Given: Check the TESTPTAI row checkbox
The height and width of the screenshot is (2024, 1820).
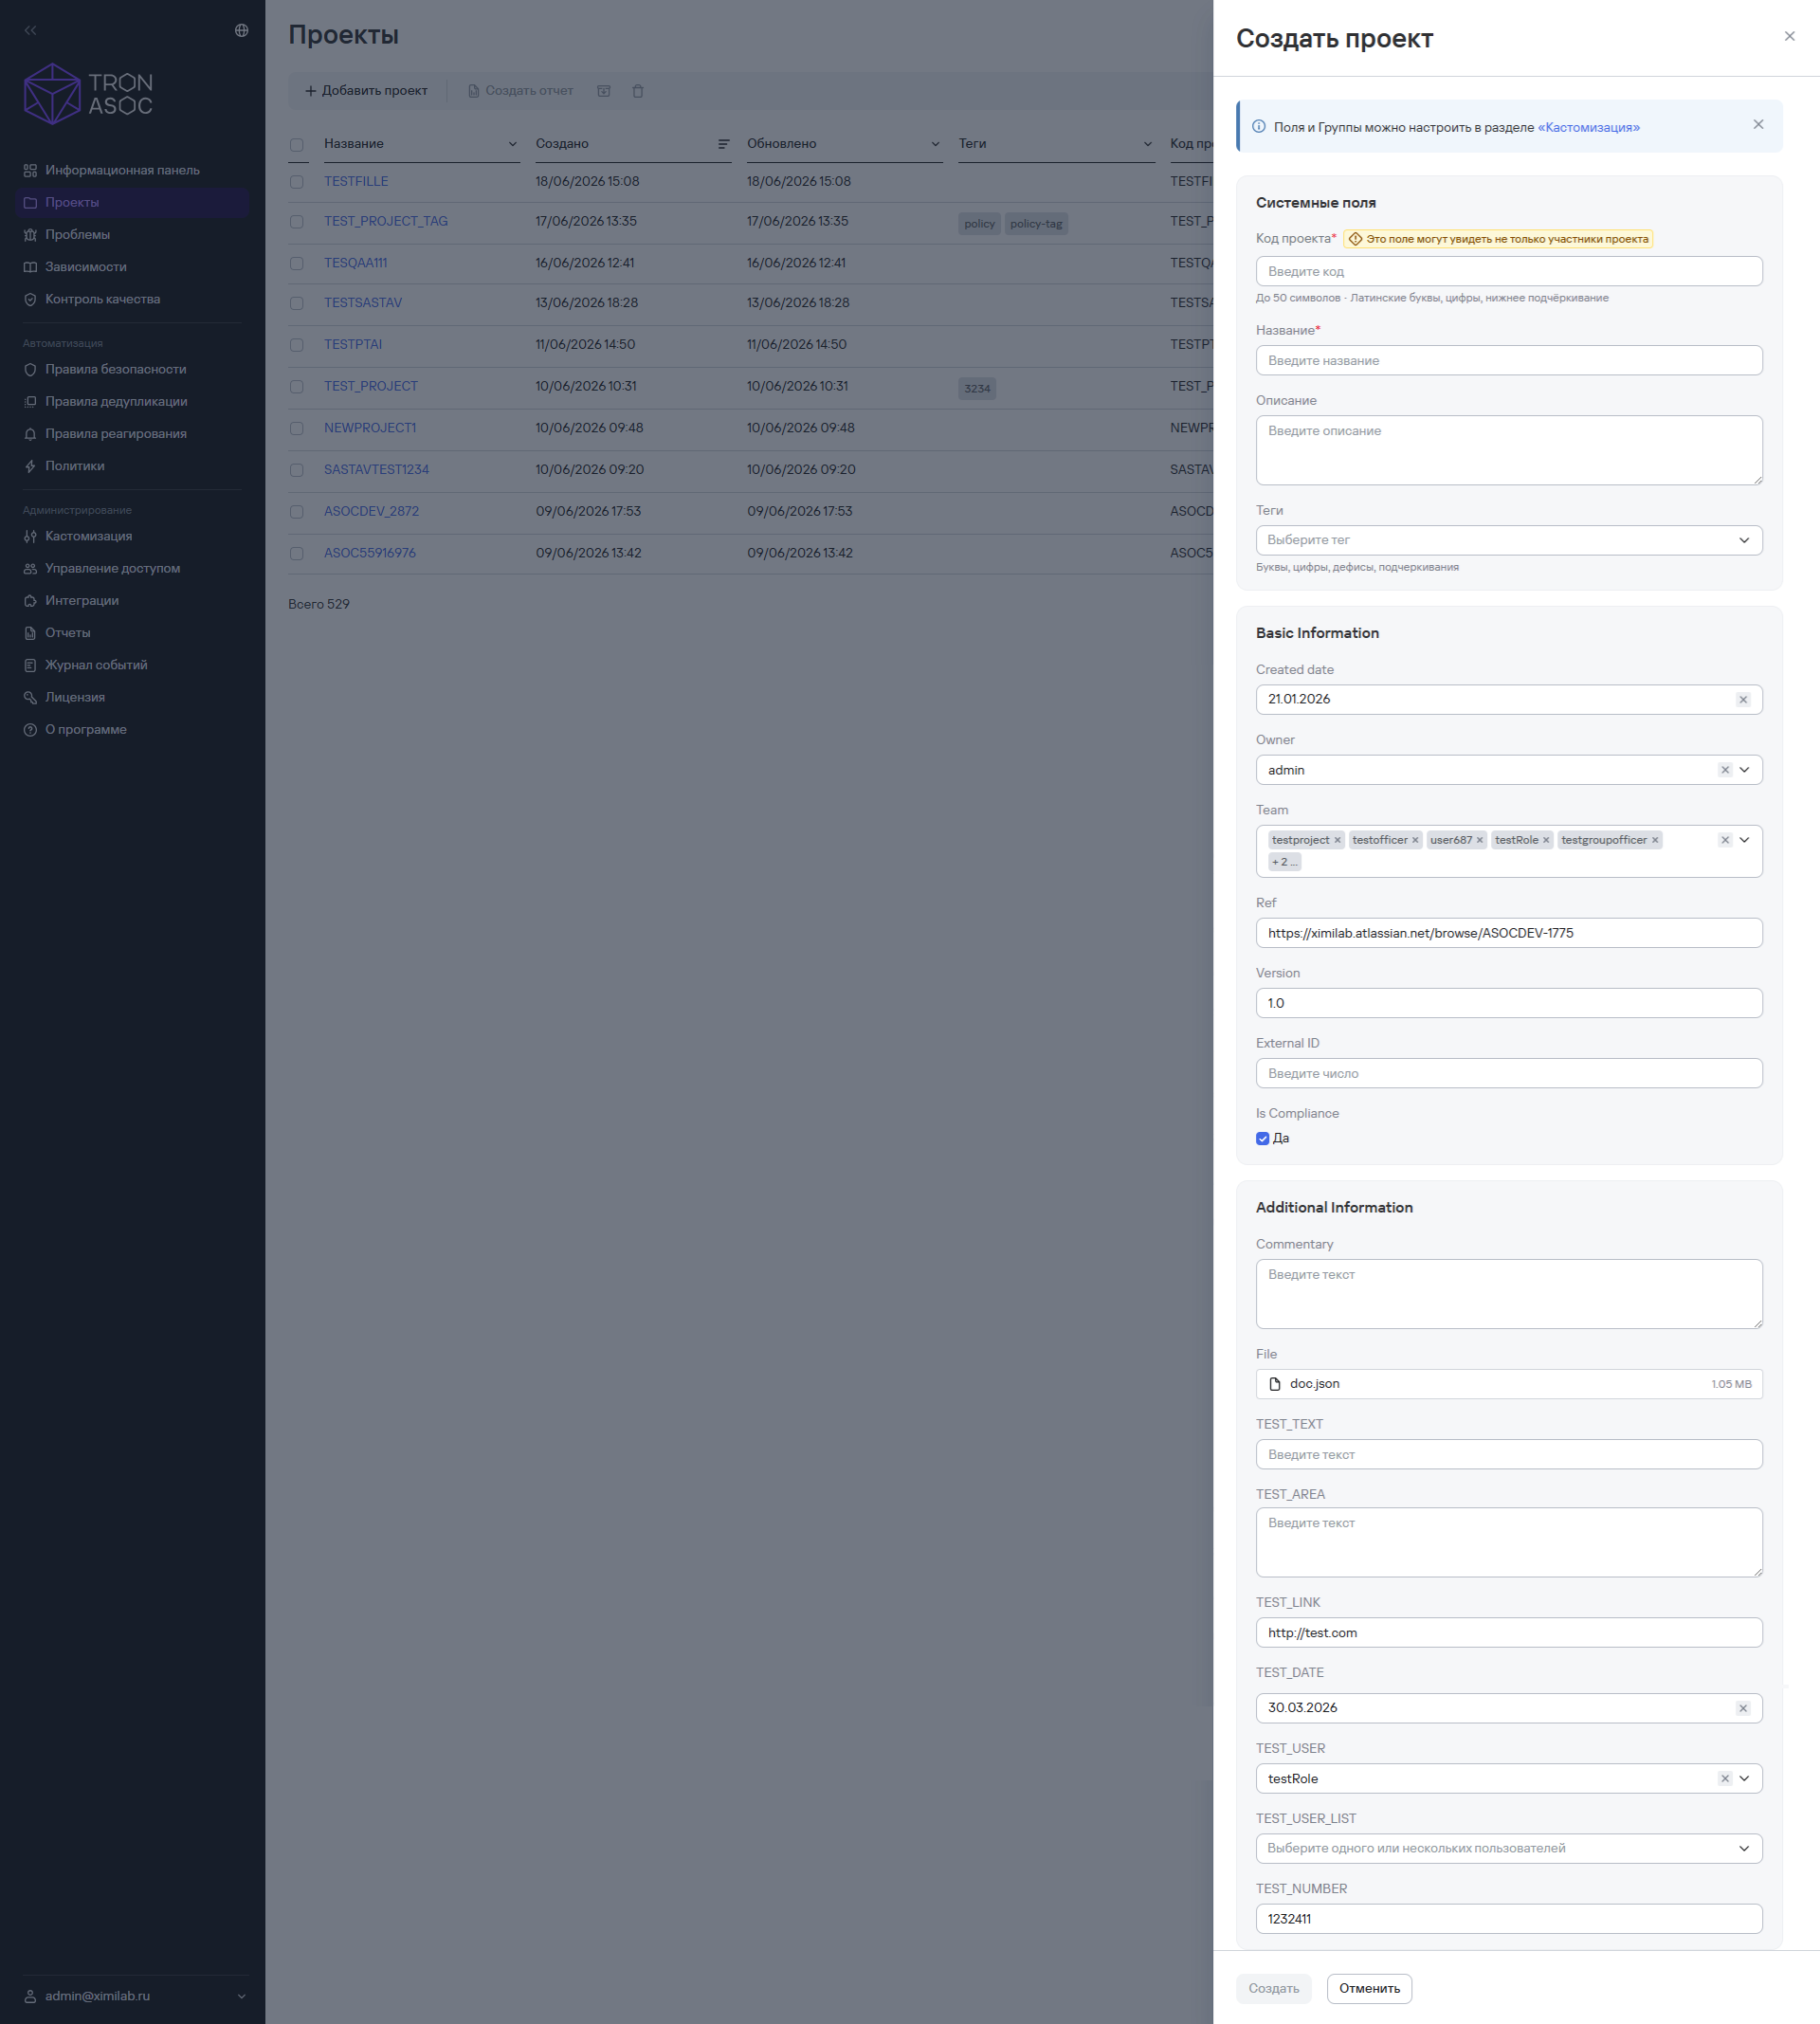Looking at the screenshot, I should coord(296,345).
